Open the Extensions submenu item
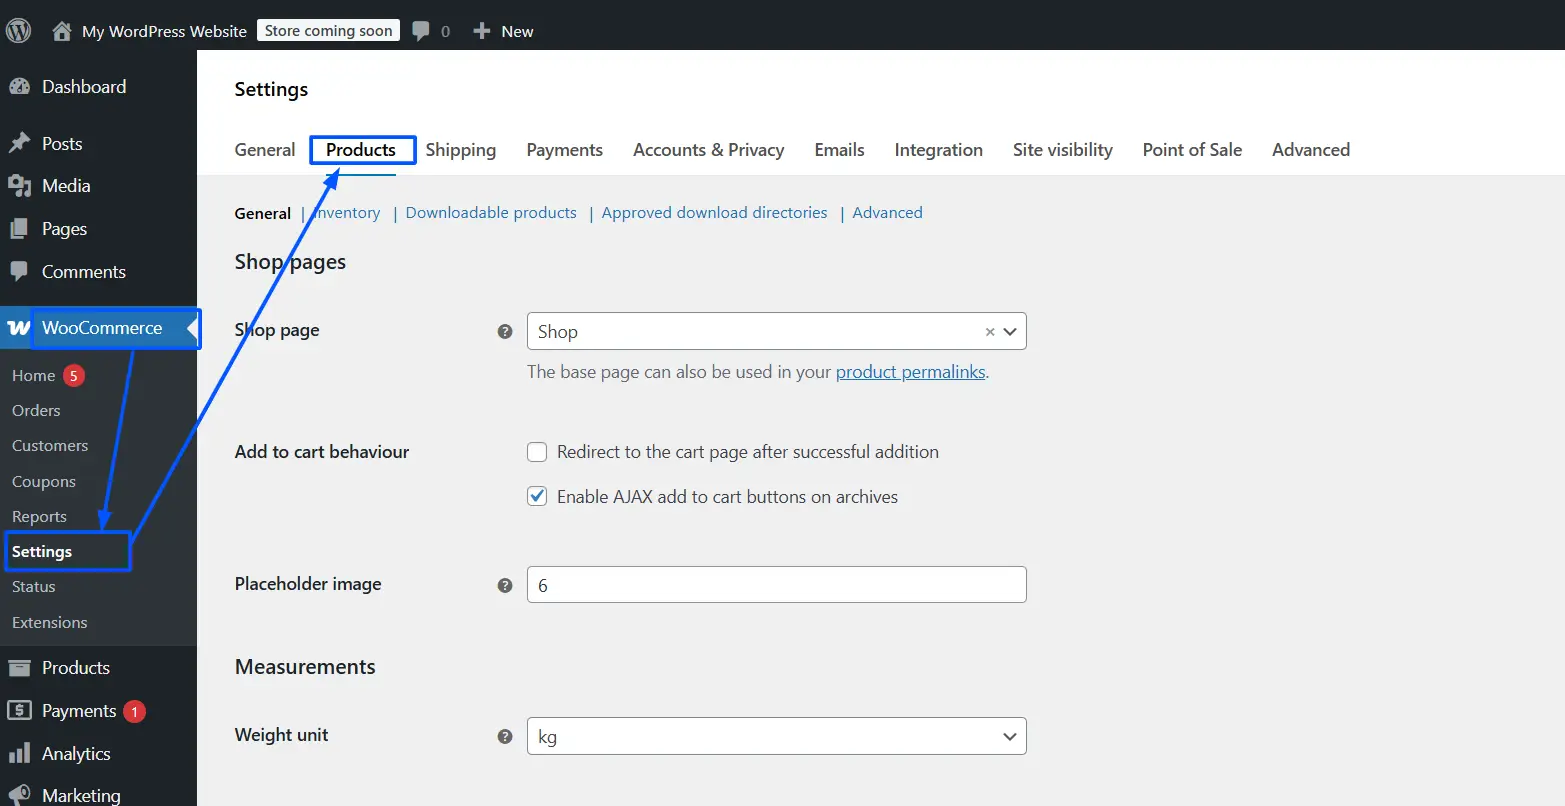 tap(49, 623)
